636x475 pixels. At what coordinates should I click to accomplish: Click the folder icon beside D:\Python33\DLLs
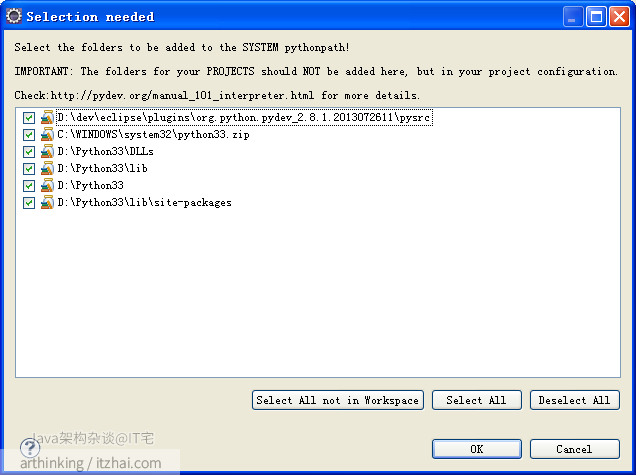(47, 152)
